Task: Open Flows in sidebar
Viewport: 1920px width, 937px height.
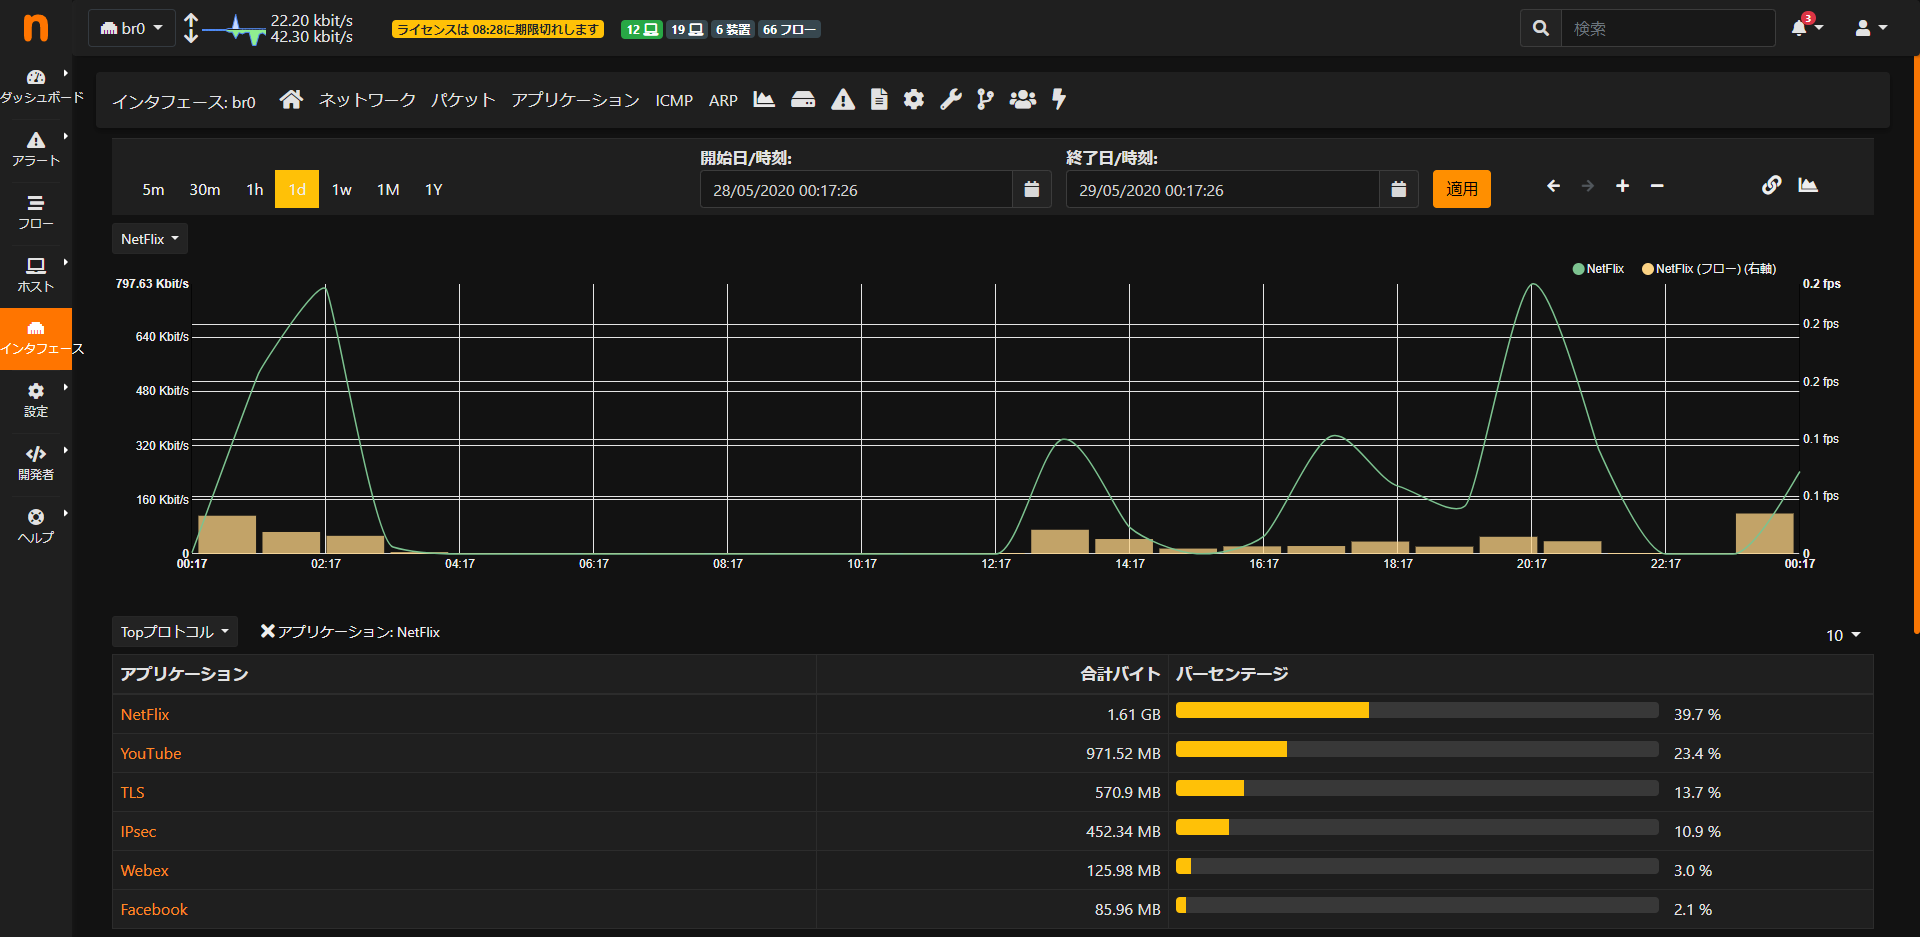Action: pyautogui.click(x=36, y=211)
